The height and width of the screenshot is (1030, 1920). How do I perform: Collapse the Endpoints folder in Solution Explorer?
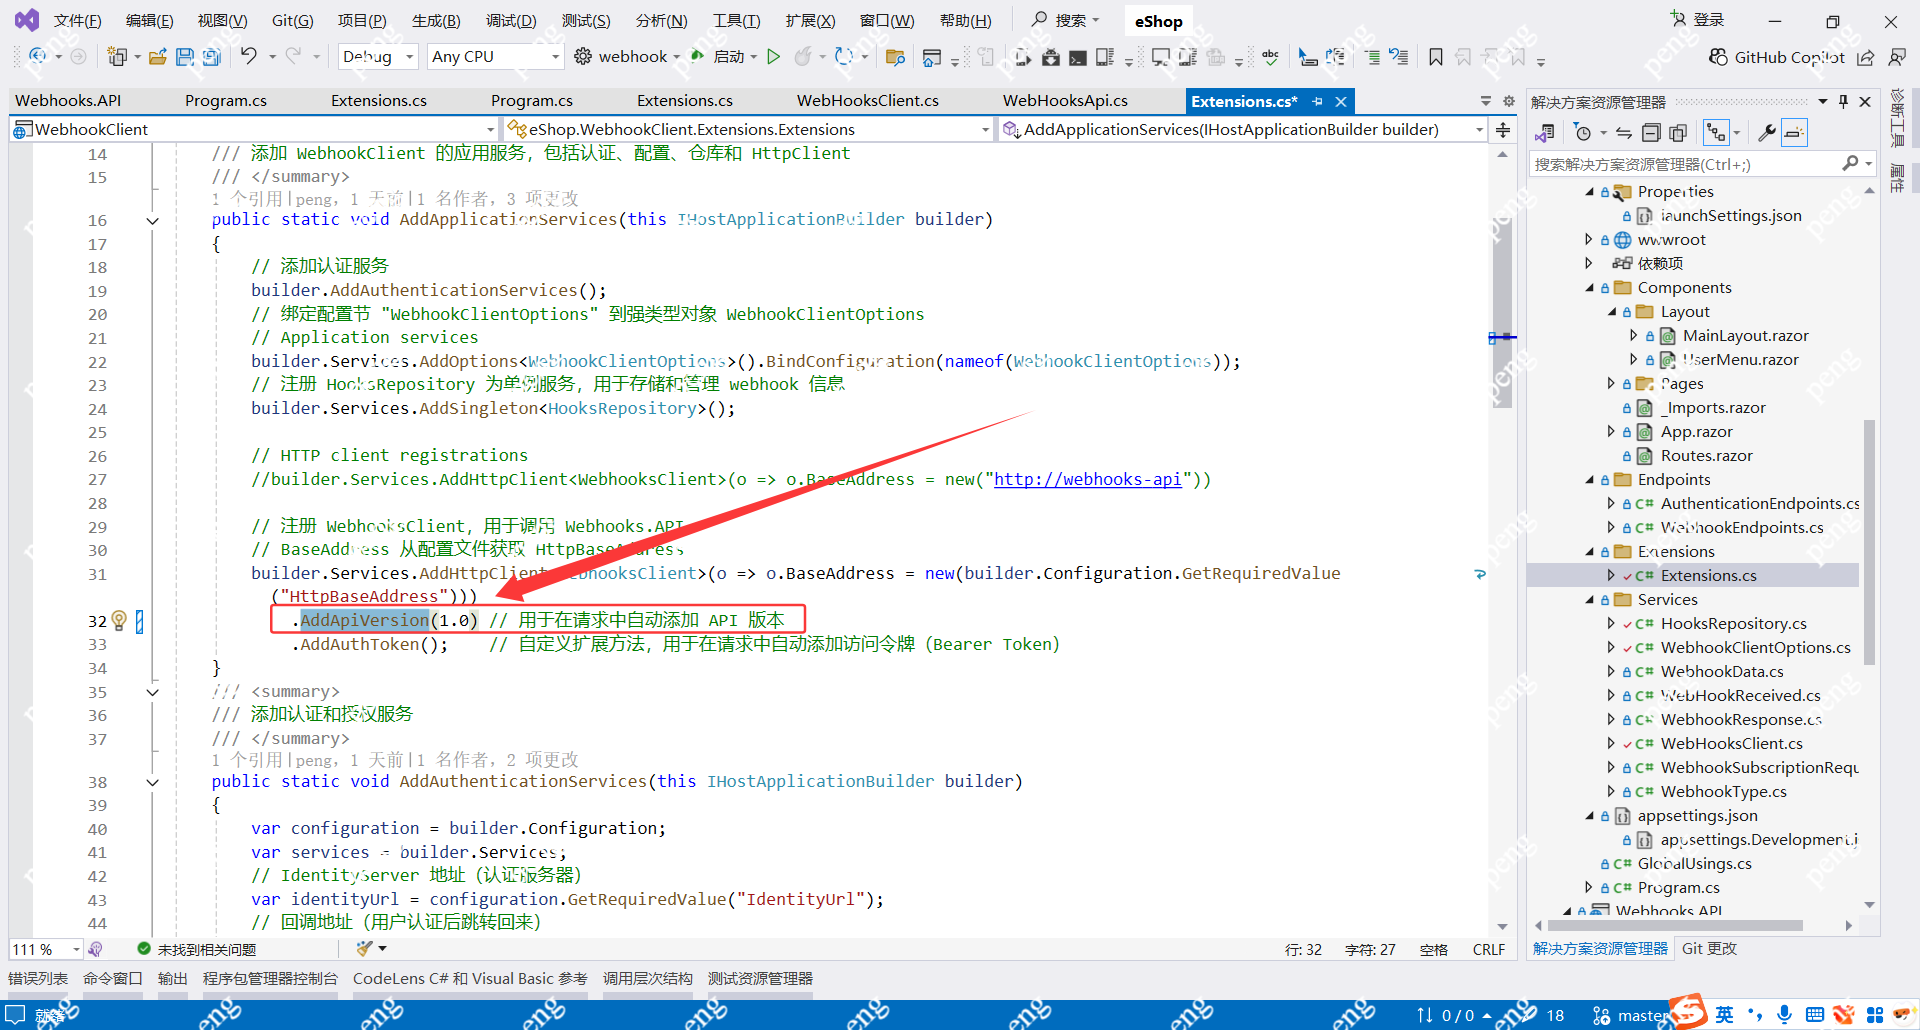coord(1590,480)
